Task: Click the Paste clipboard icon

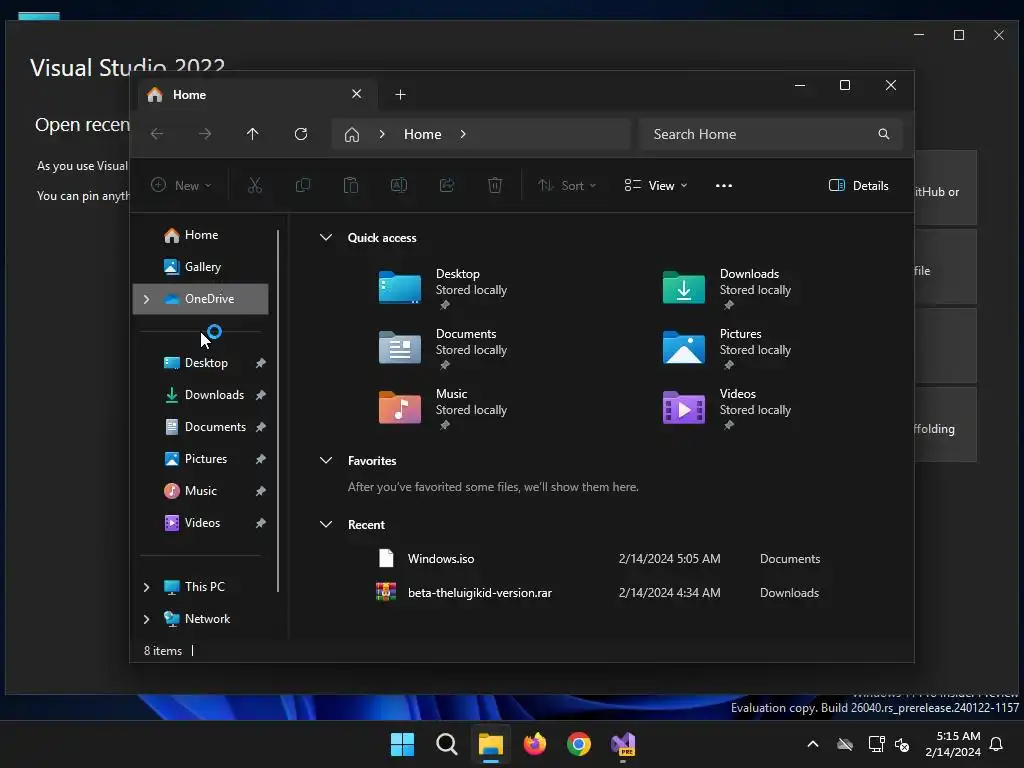Action: point(351,185)
